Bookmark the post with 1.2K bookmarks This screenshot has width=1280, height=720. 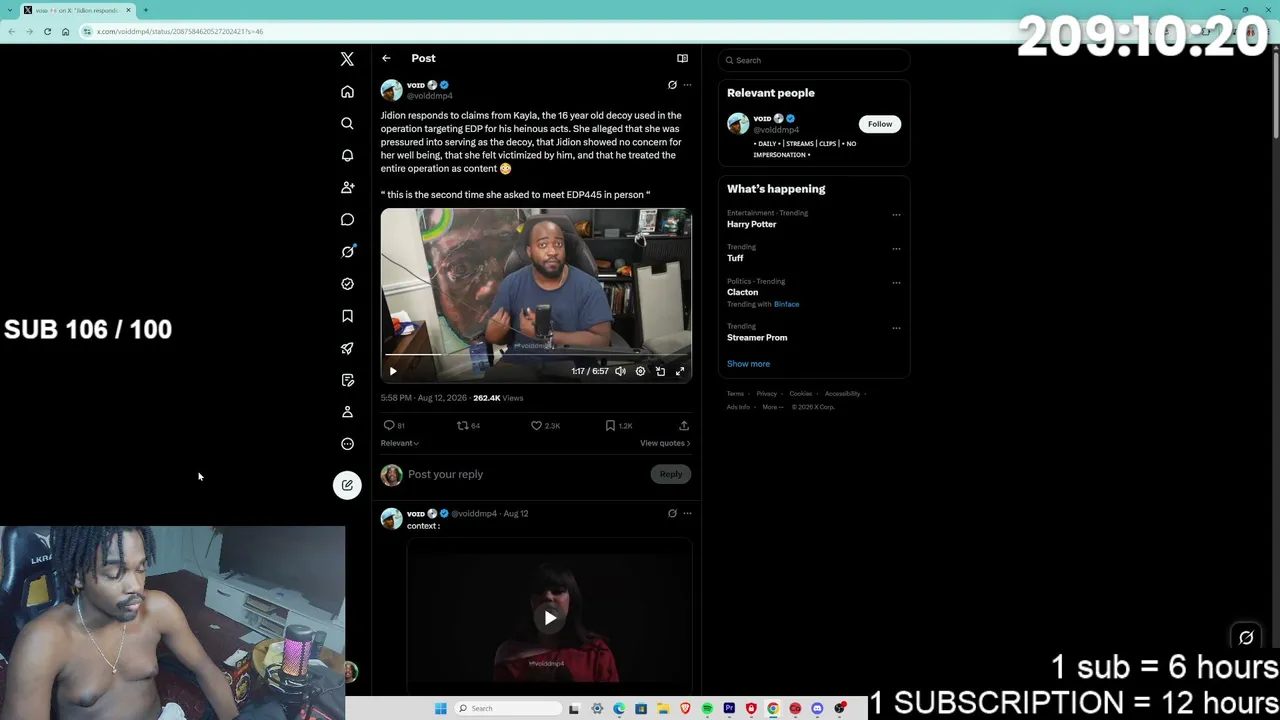point(619,426)
